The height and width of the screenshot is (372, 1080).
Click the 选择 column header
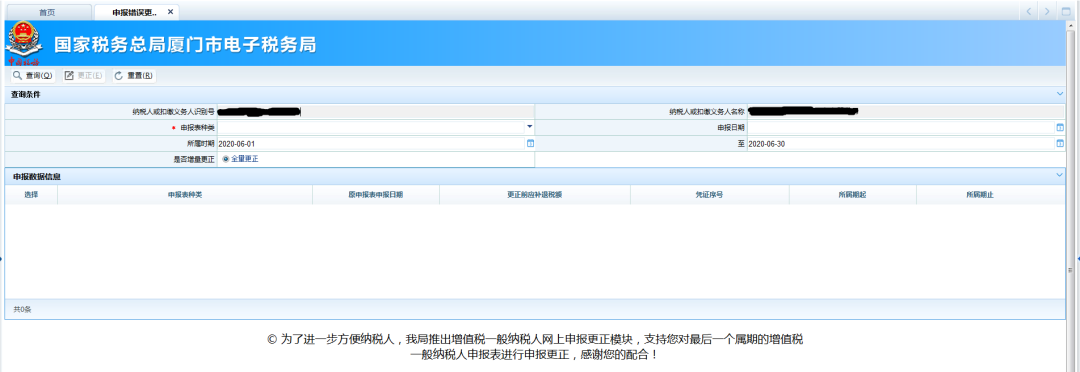[31, 195]
